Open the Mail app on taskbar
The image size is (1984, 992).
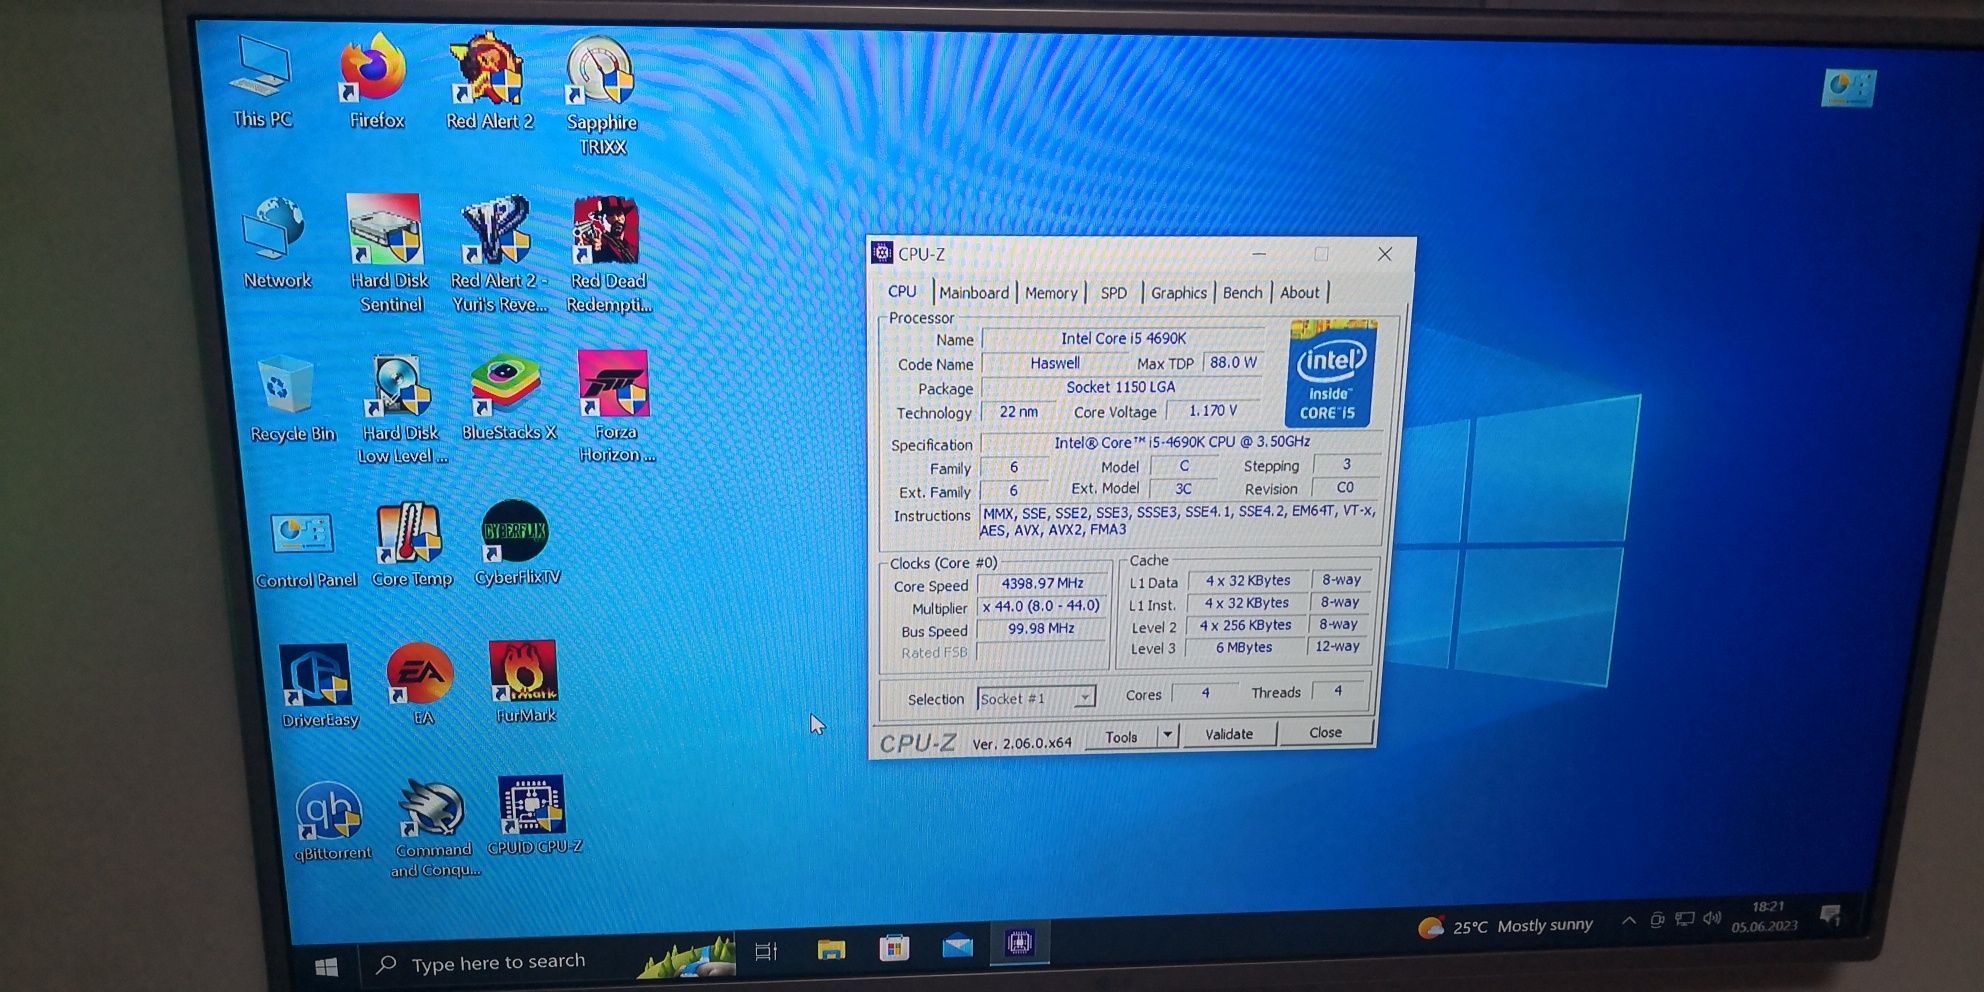(957, 945)
